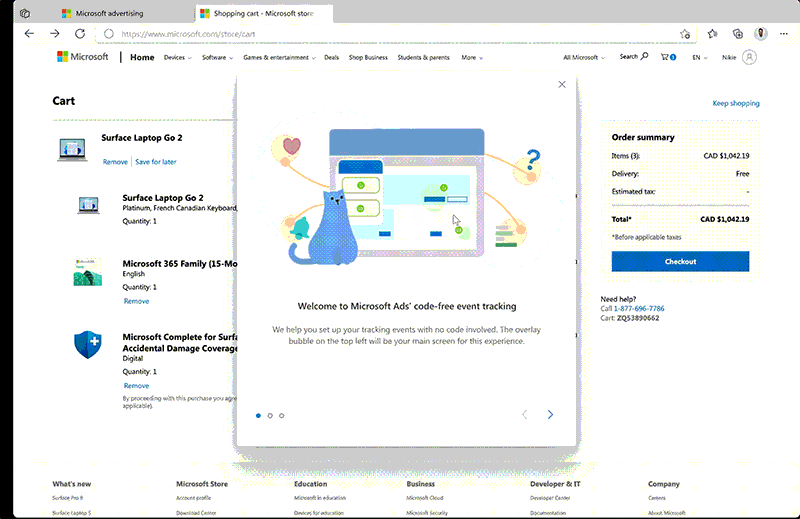Click Save for later link
The image size is (800, 519).
coord(156,162)
